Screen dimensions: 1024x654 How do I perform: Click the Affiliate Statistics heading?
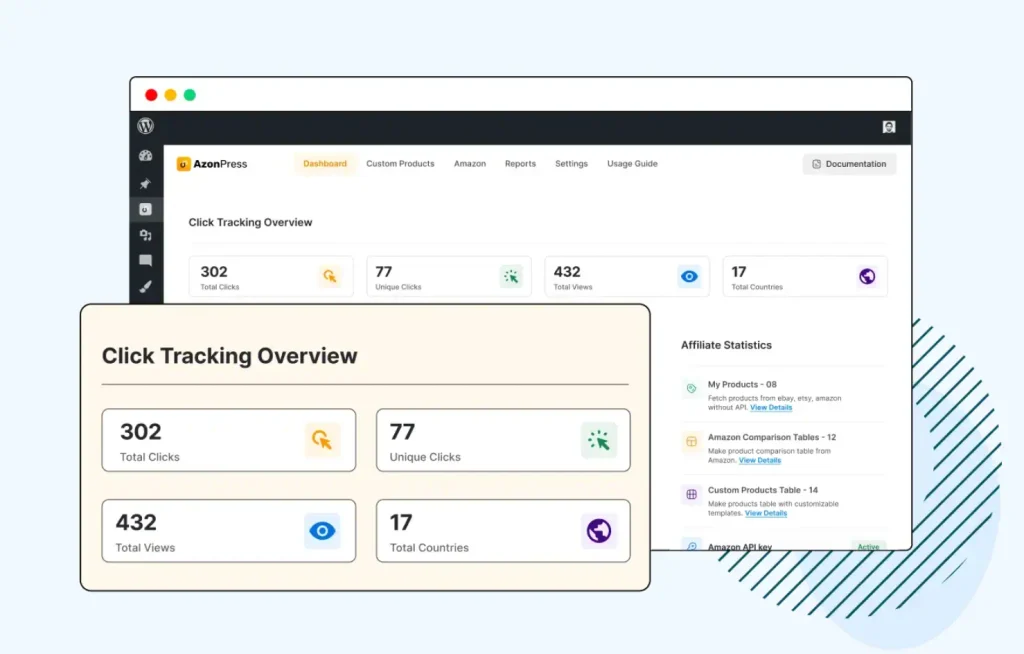point(726,345)
